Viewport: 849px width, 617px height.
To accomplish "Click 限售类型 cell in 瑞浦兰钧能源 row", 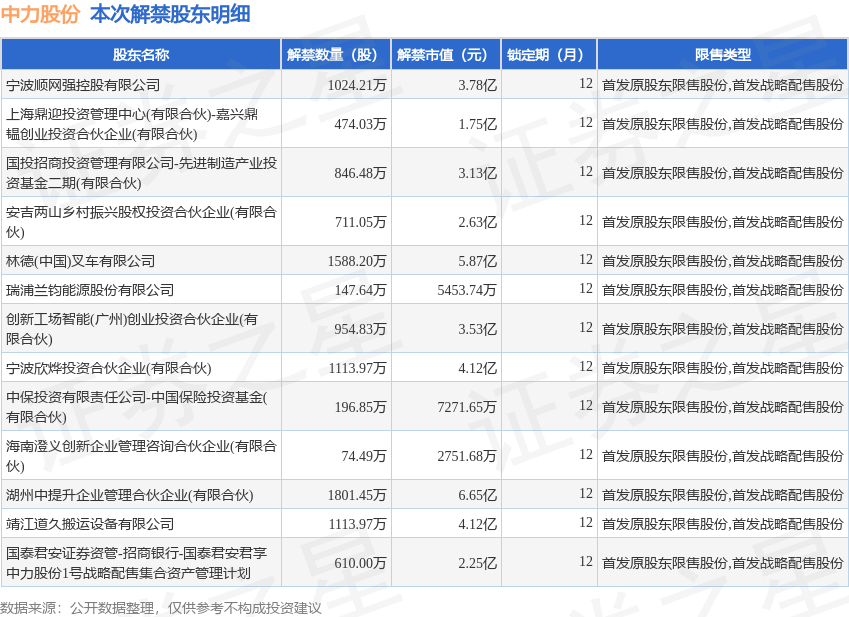I will pos(723,290).
